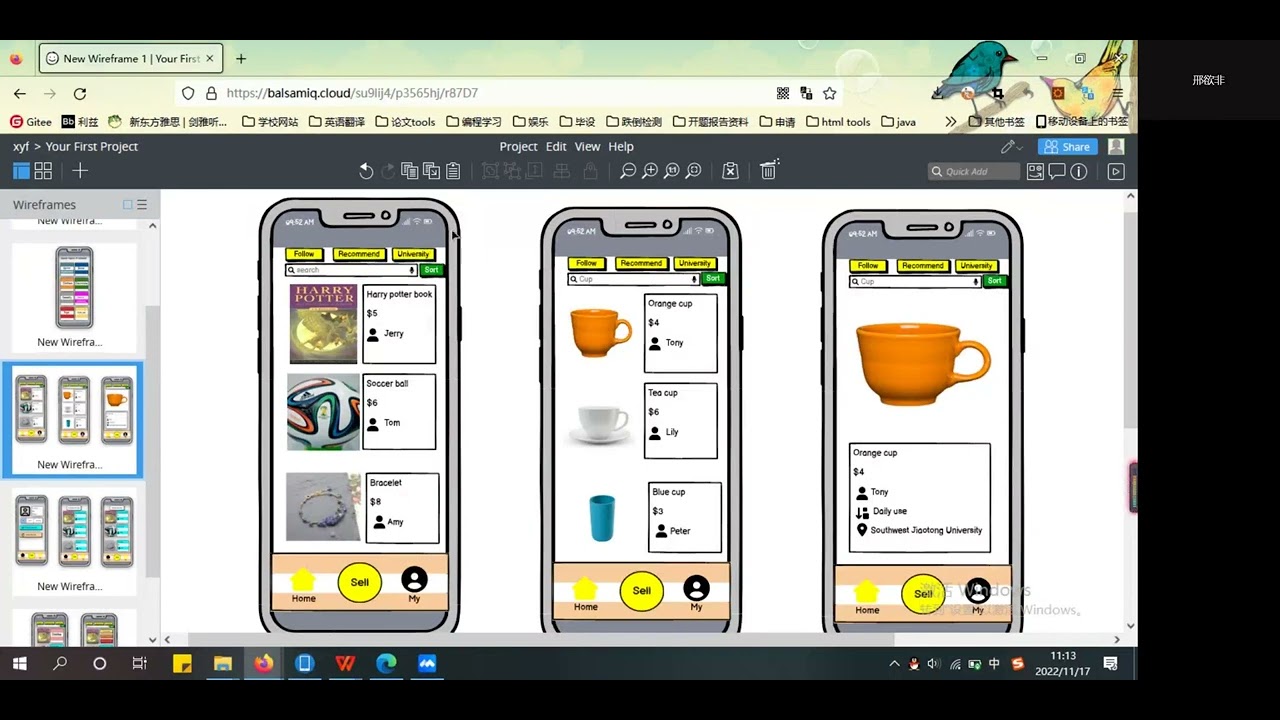Click the Quick Add search field
The width and height of the screenshot is (1280, 720).
(974, 172)
